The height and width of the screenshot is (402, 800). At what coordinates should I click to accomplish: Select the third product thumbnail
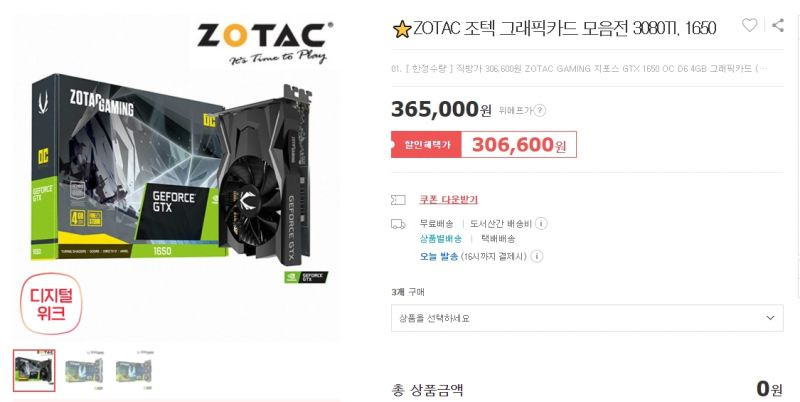134,370
